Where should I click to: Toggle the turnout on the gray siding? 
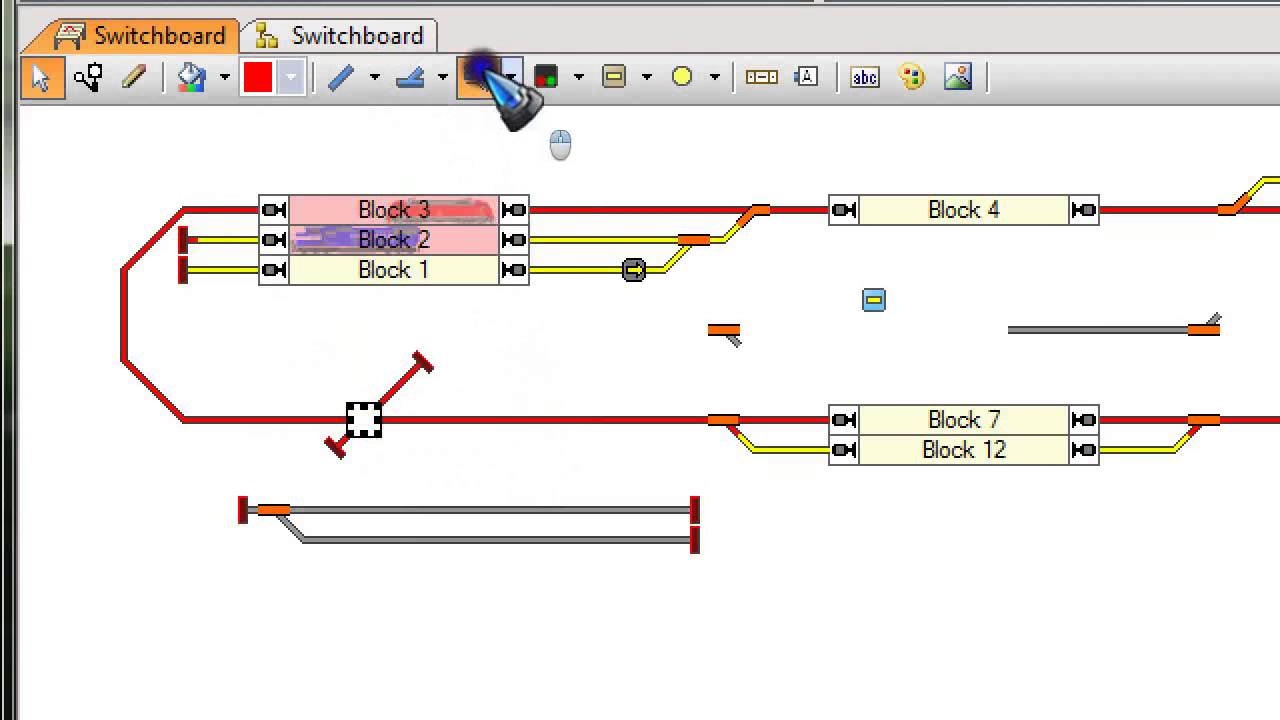pyautogui.click(x=274, y=512)
